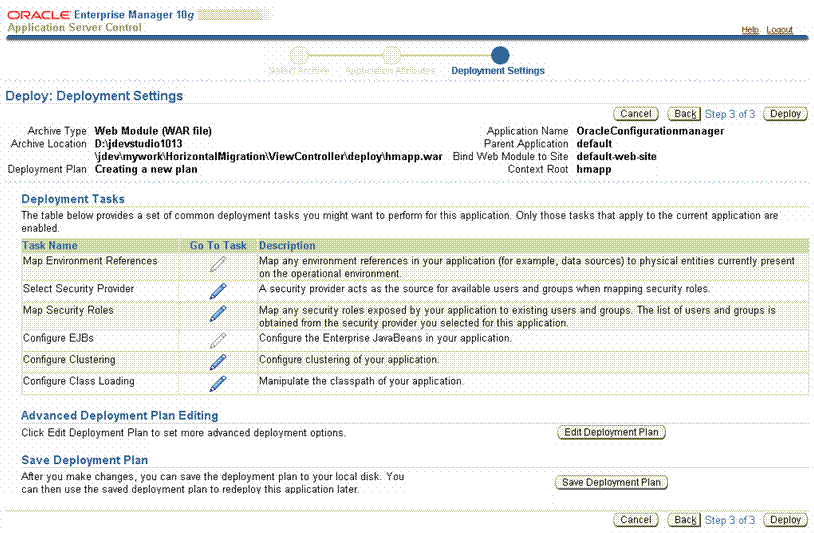Click the bottom Cancel button
This screenshot has width=814, height=533.
click(x=636, y=520)
